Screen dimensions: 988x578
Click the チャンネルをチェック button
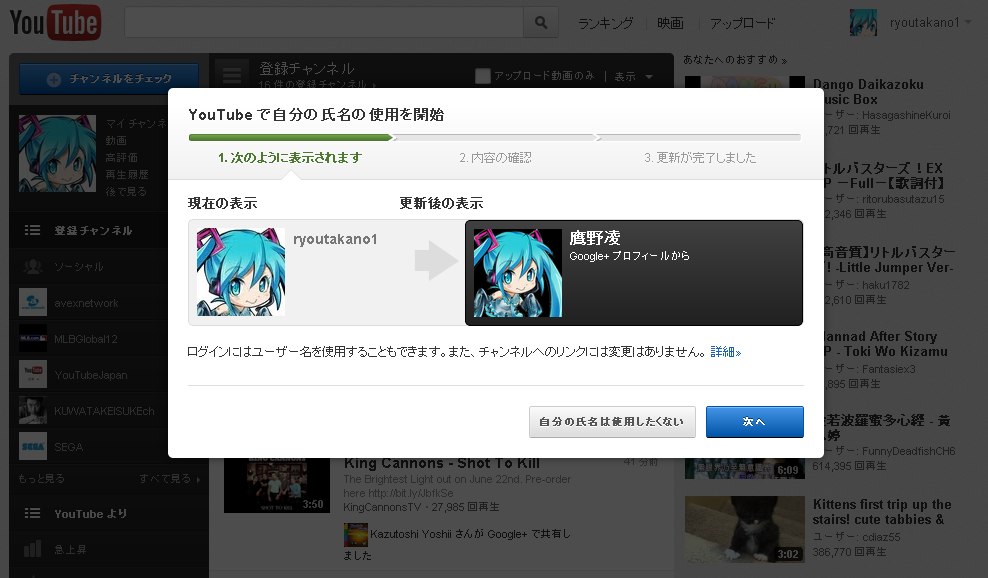tap(109, 79)
